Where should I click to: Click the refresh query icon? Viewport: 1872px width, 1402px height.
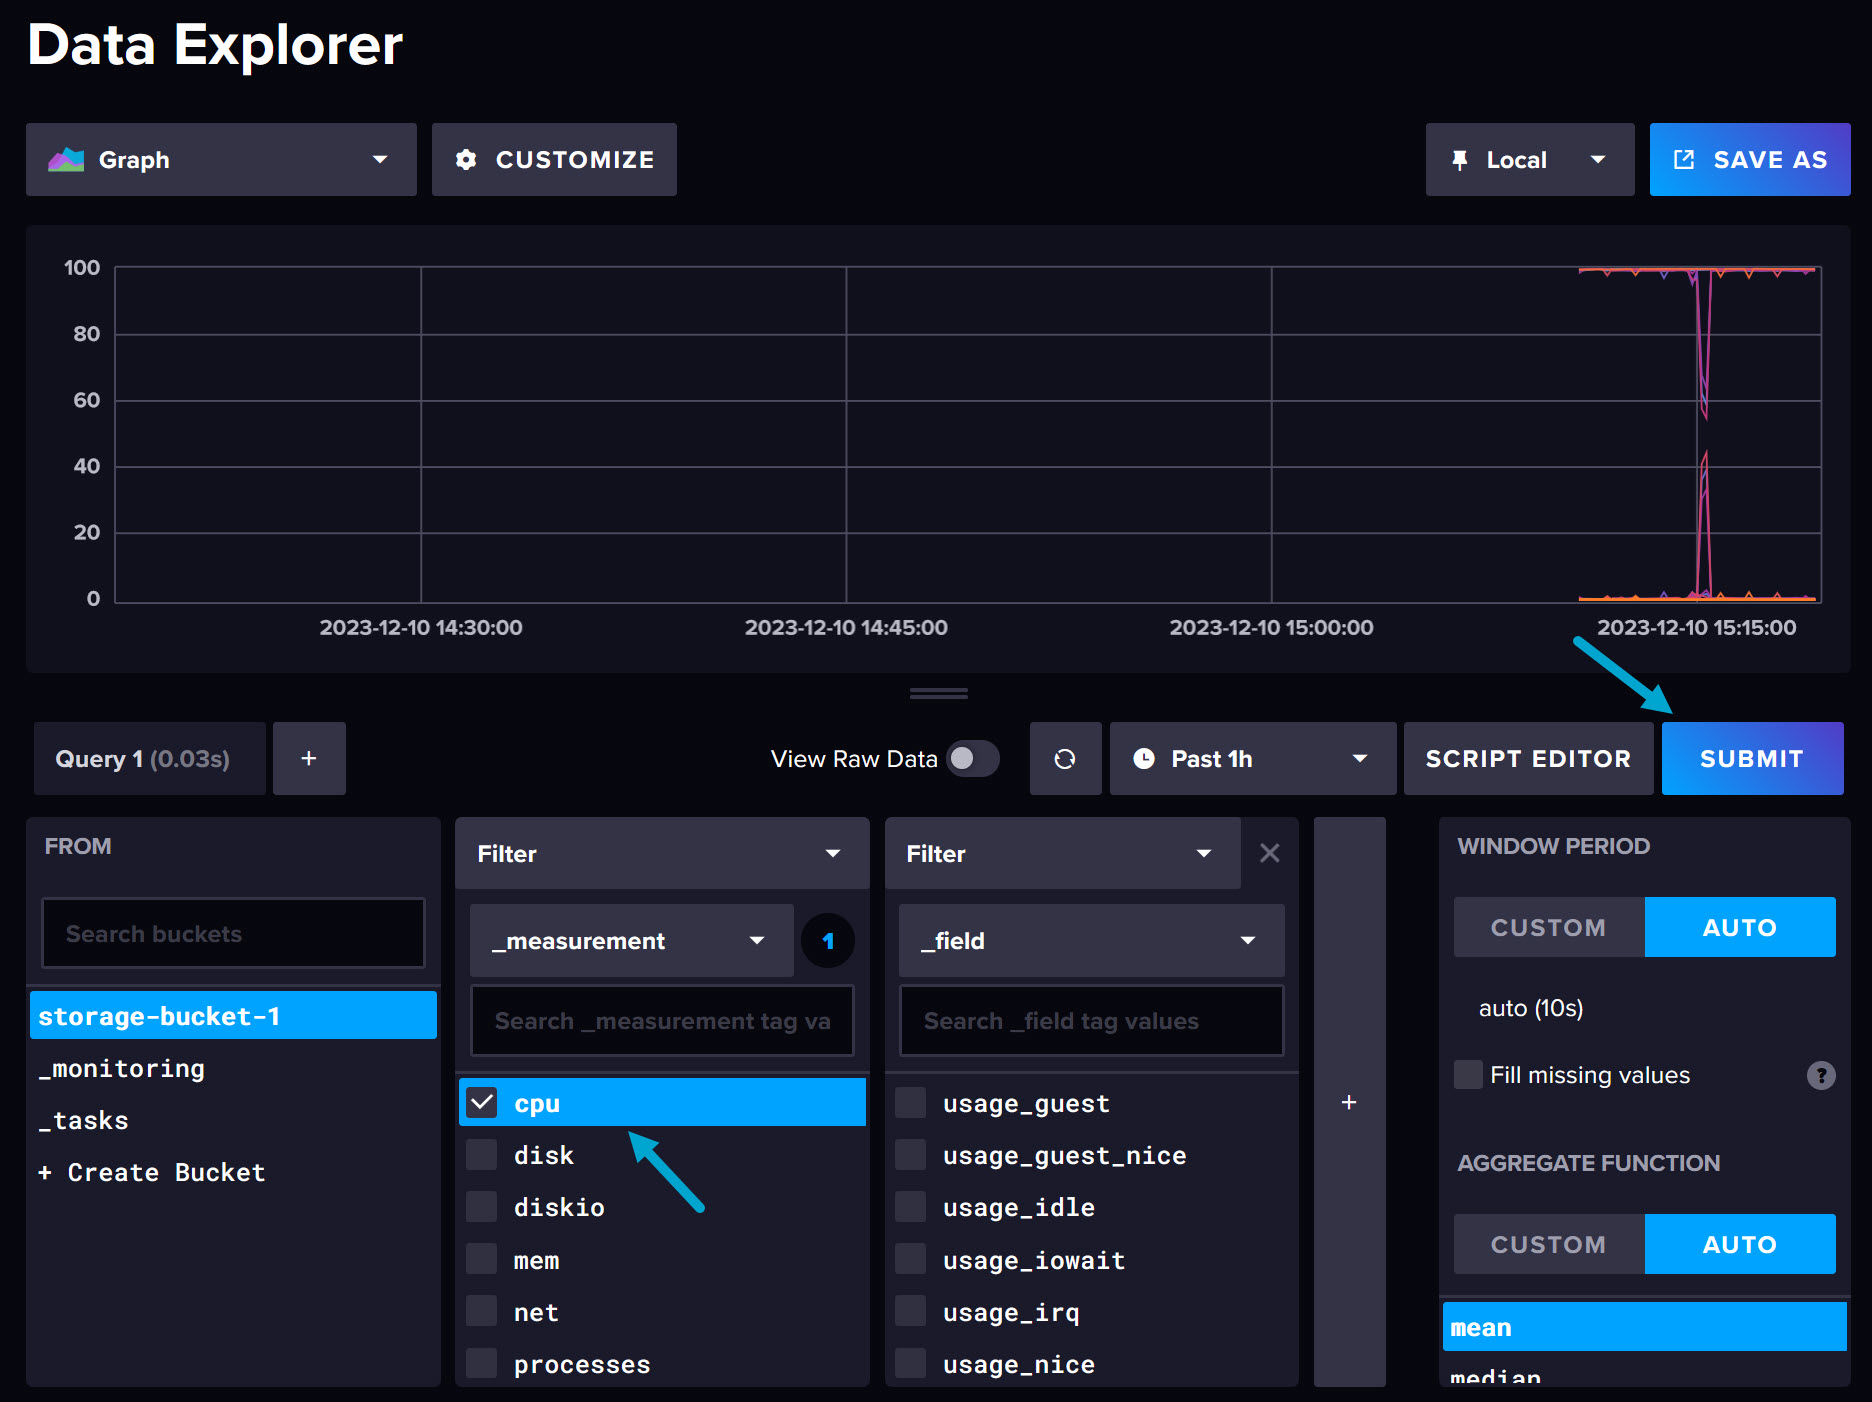[x=1065, y=758]
